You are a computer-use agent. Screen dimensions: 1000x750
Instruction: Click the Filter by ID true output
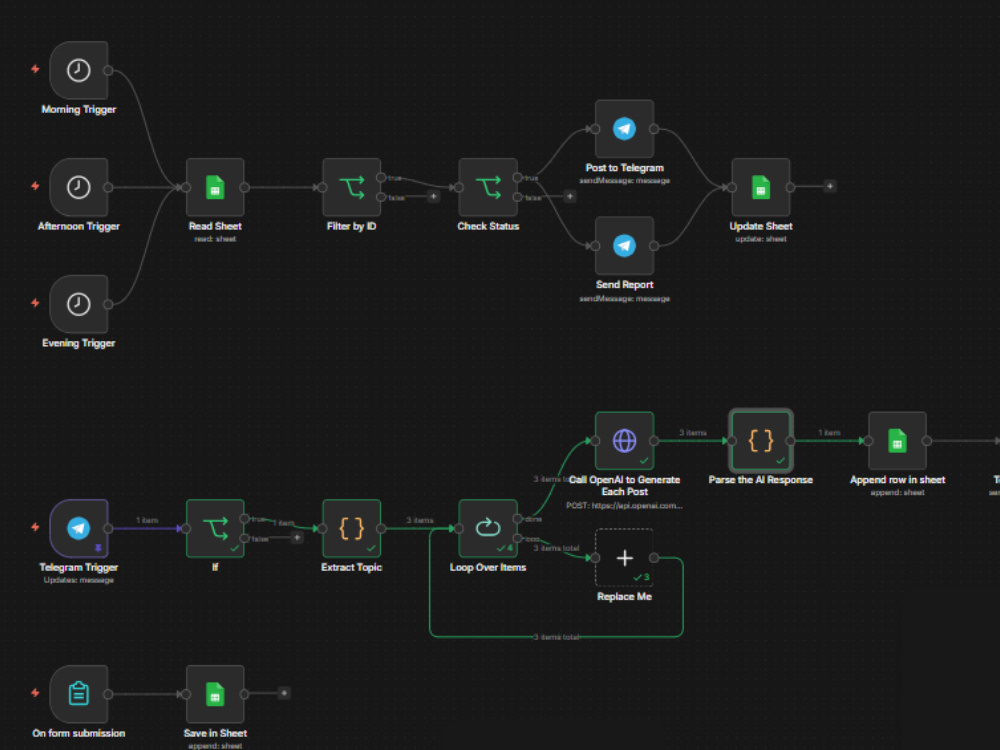pyautogui.click(x=381, y=177)
